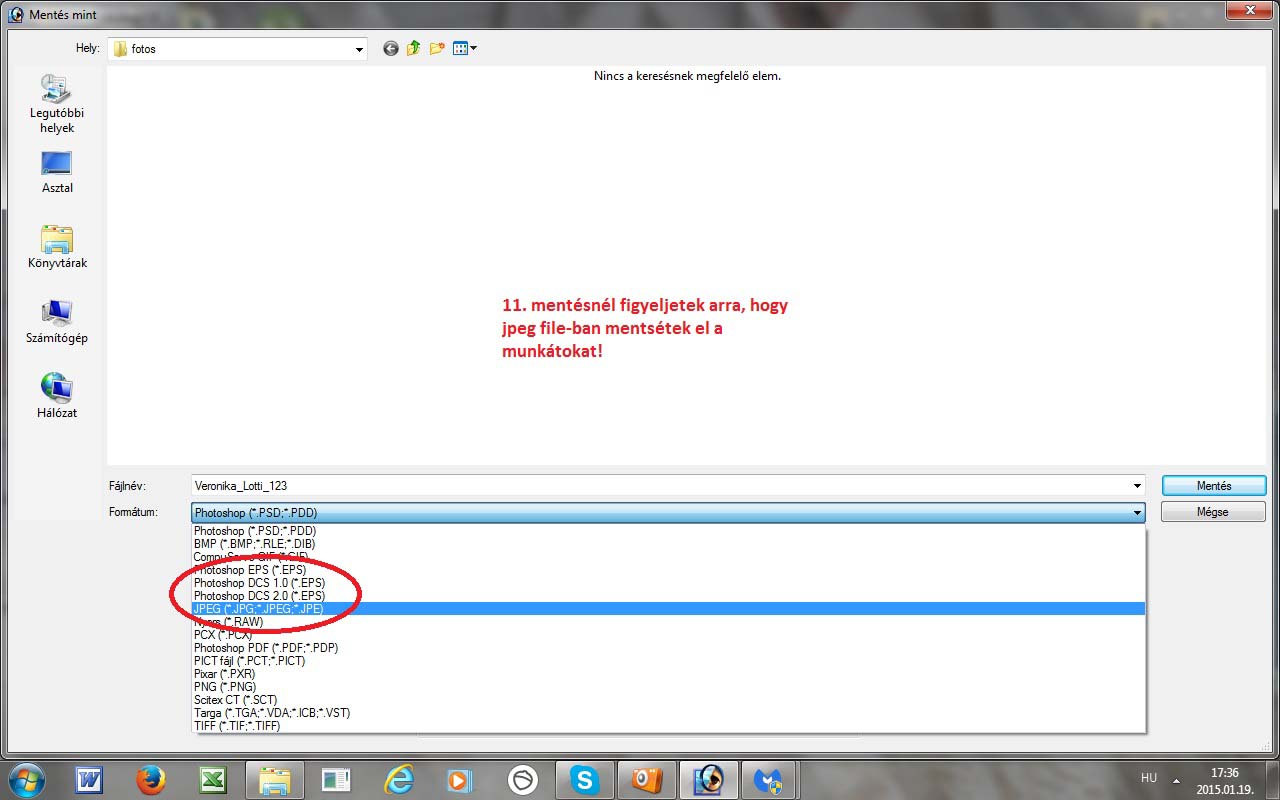
Task: Select TIFF format from list
Action: click(x=237, y=726)
